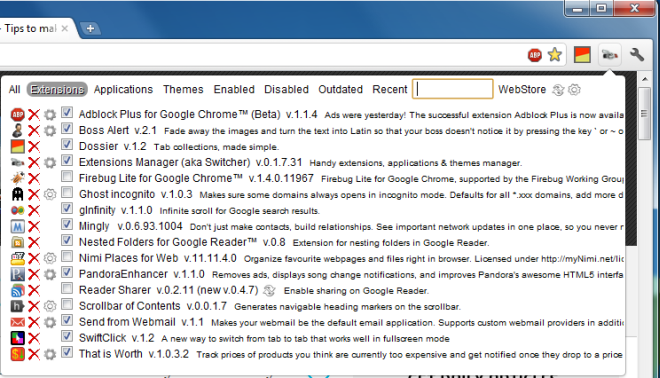This screenshot has height=378, width=660.
Task: Enable Nimi Places for Web checkbox
Action: 67,256
